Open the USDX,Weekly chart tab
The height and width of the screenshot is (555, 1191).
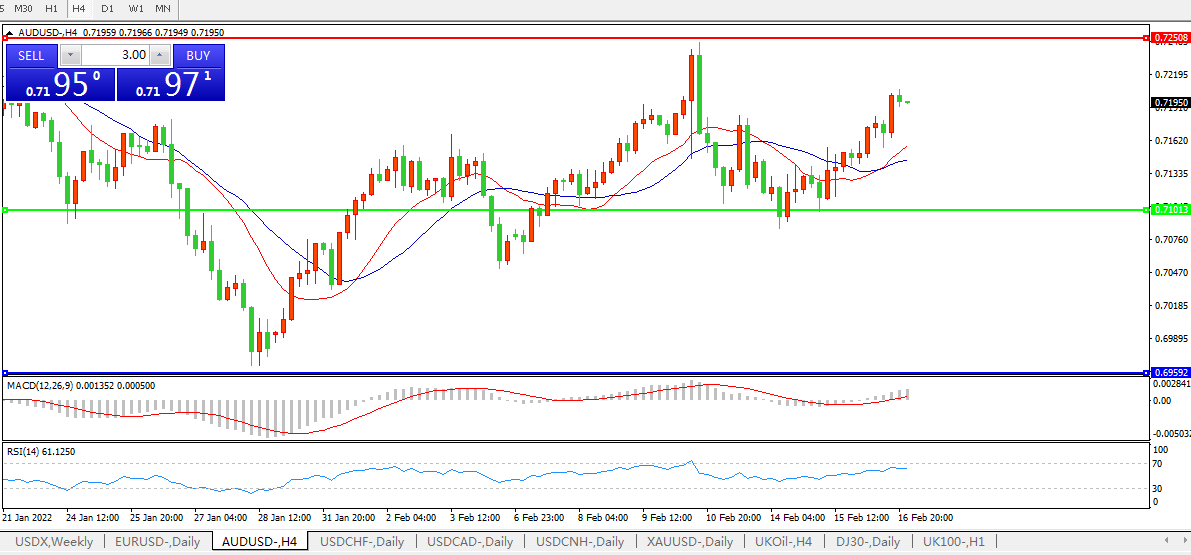click(54, 542)
